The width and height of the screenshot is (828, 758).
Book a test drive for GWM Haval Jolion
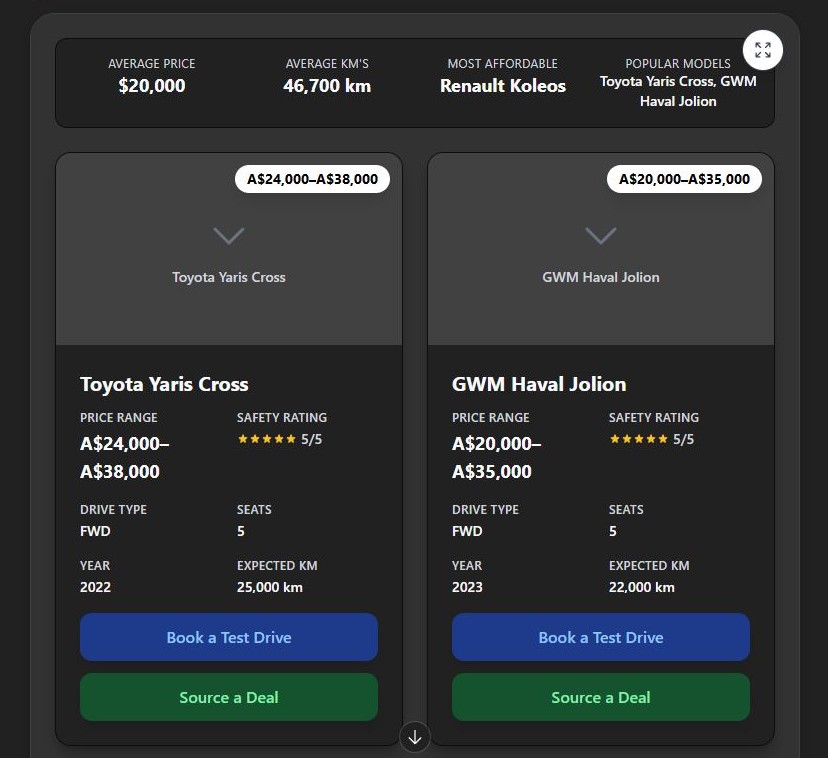(600, 637)
